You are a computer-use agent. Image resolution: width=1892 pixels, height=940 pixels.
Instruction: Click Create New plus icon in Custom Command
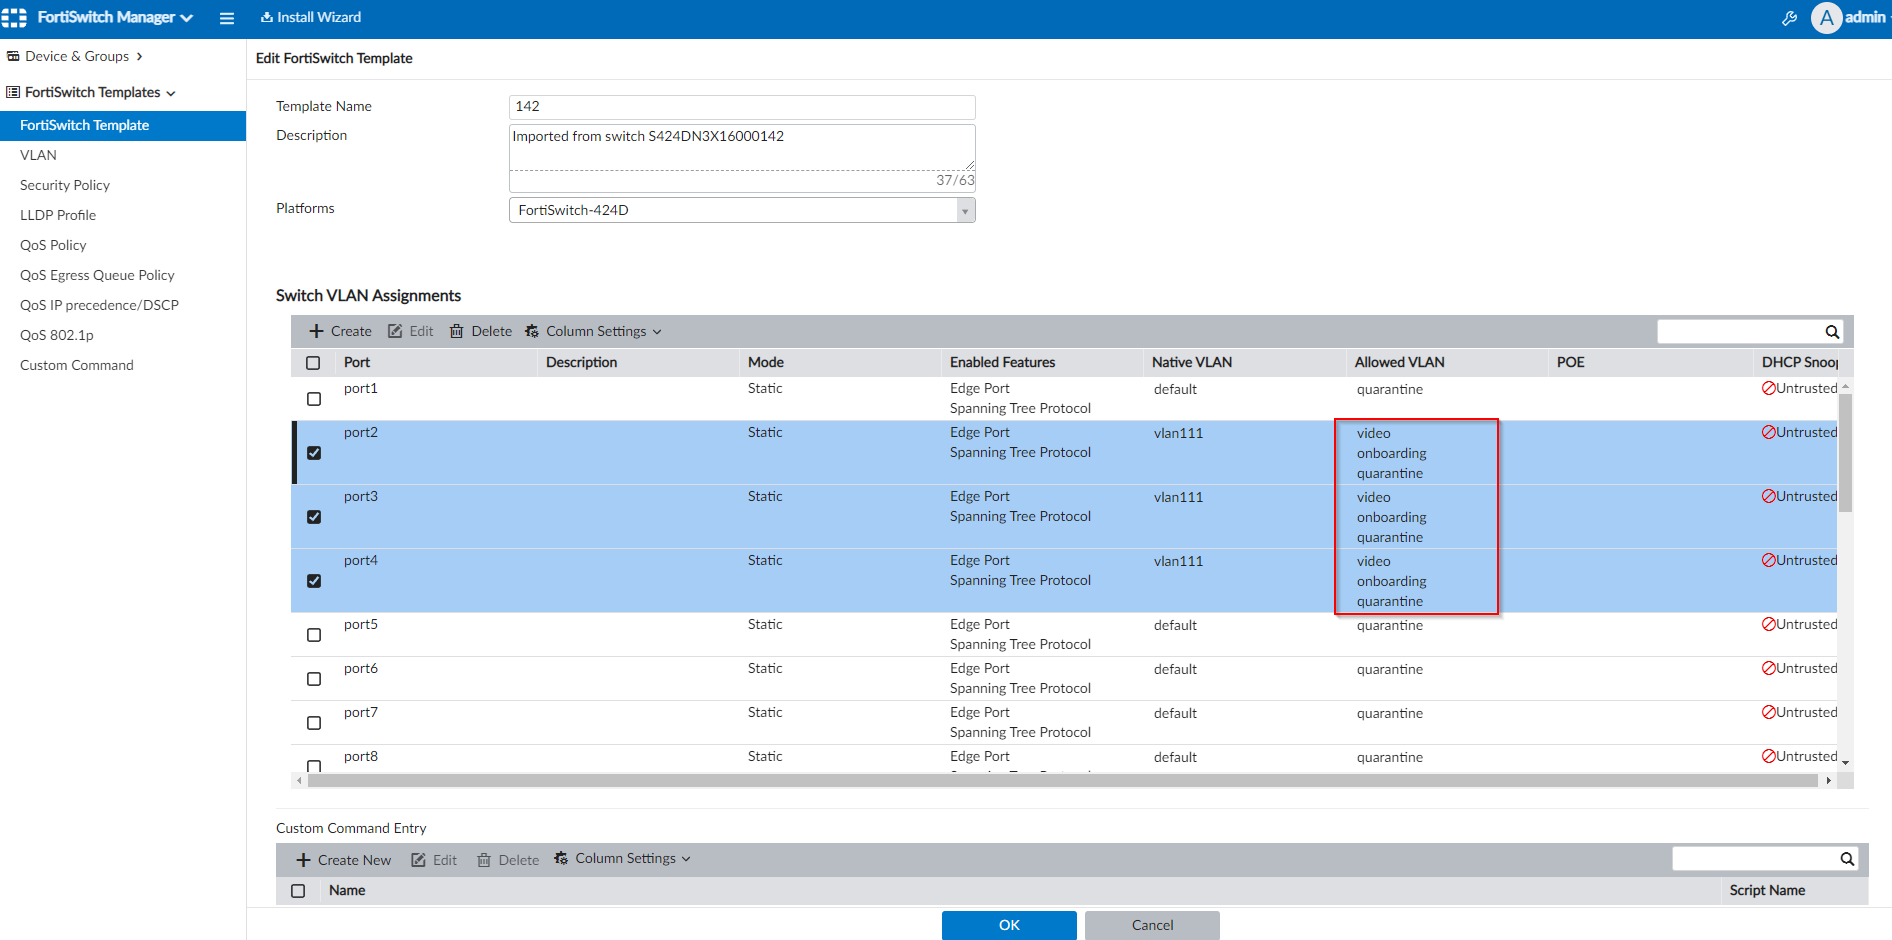[x=304, y=860]
